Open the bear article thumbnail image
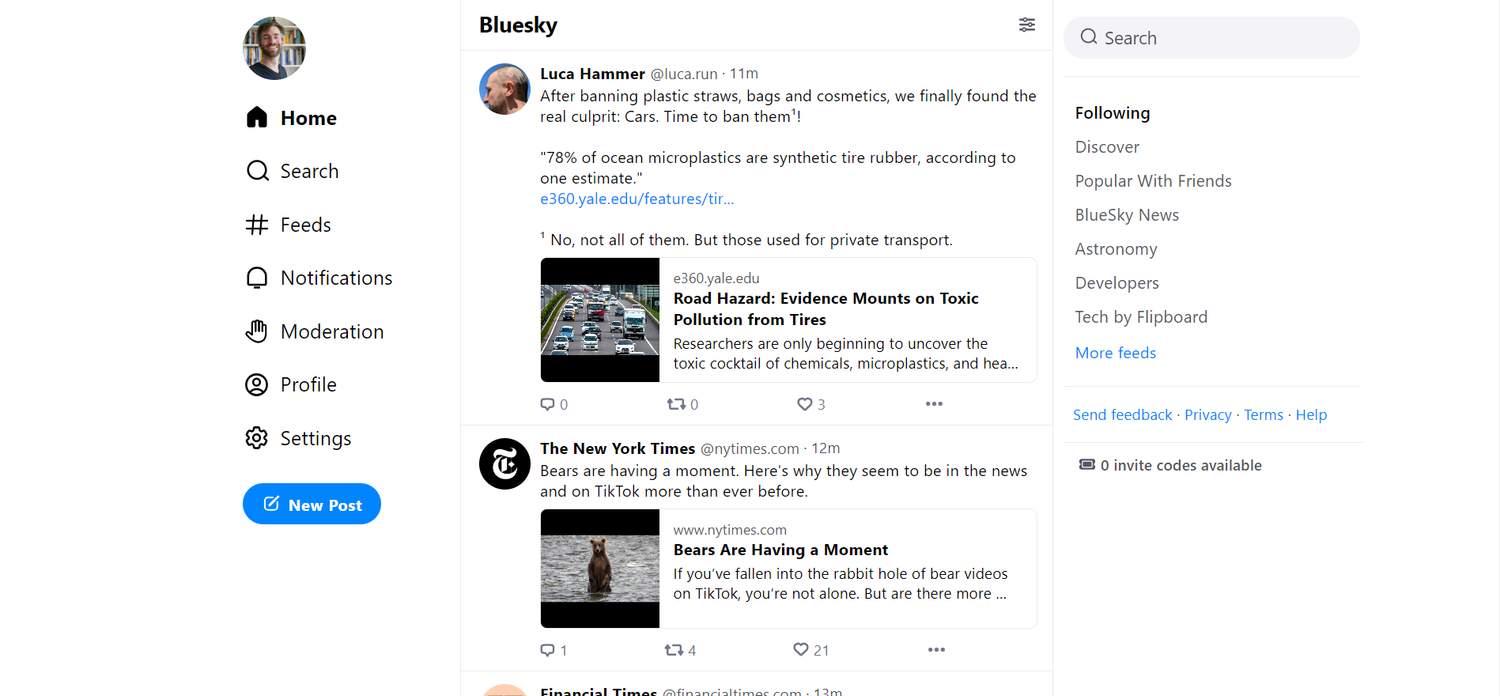 coord(600,568)
